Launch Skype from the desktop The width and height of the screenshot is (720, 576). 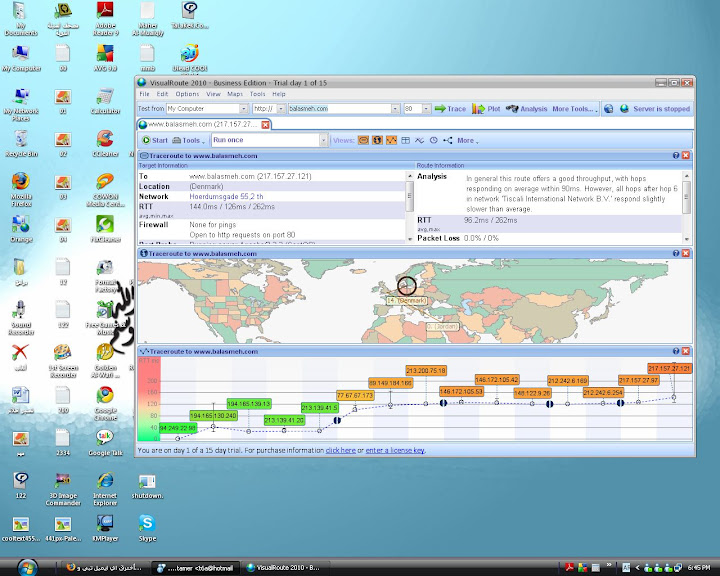click(147, 524)
